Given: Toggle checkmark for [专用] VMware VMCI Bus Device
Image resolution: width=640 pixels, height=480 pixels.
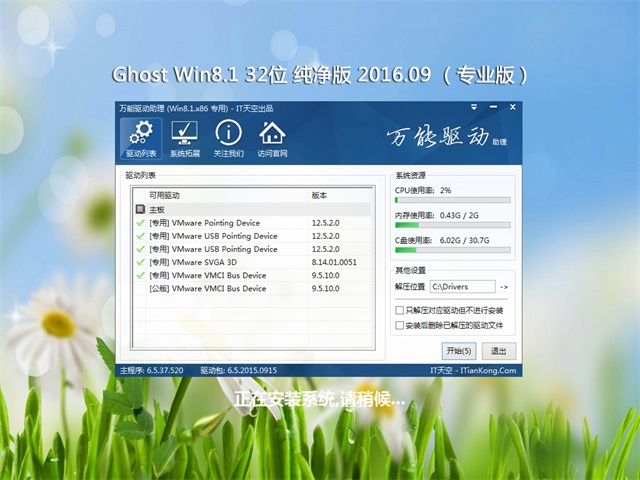Looking at the screenshot, I should (x=140, y=275).
